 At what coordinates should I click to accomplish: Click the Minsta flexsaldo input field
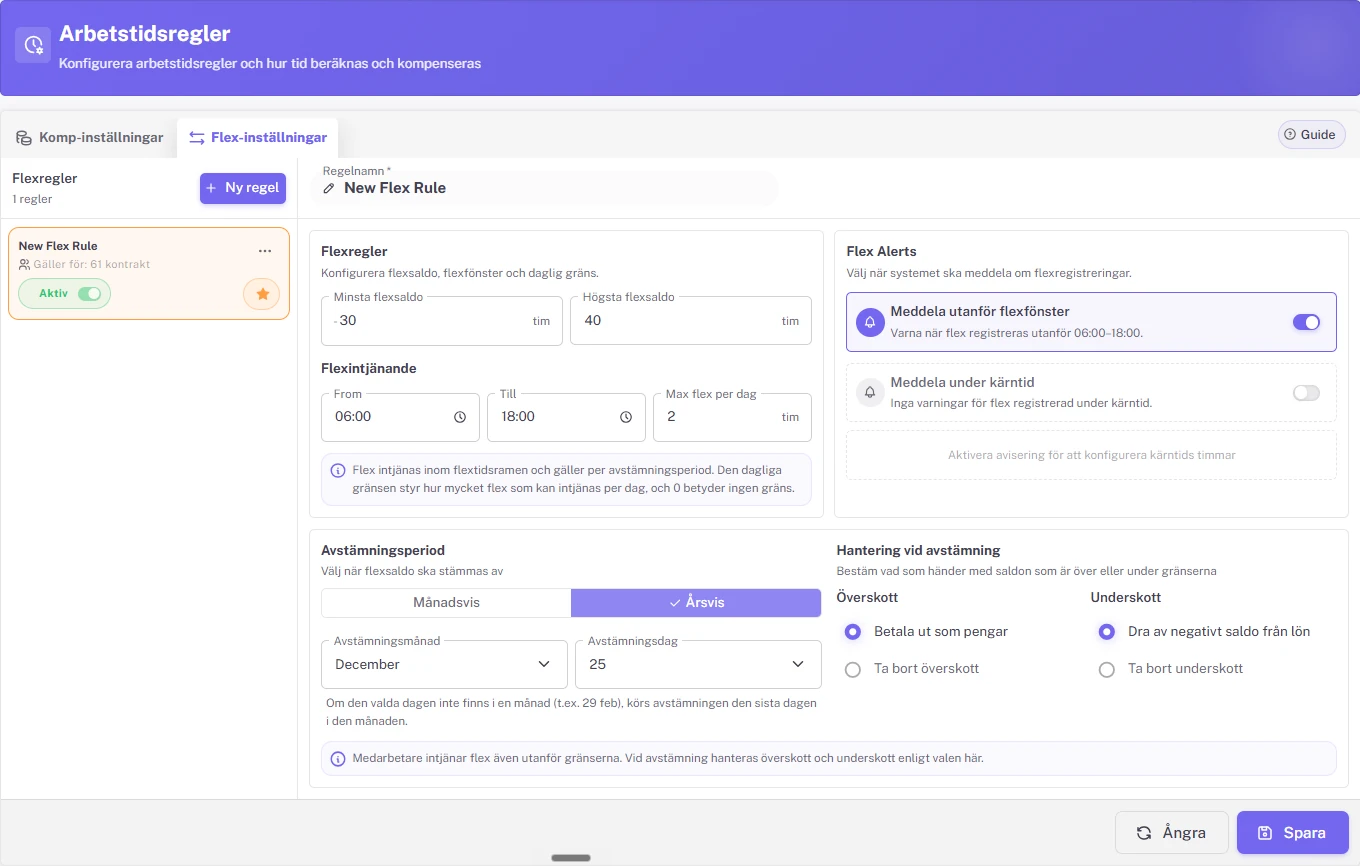[442, 321]
